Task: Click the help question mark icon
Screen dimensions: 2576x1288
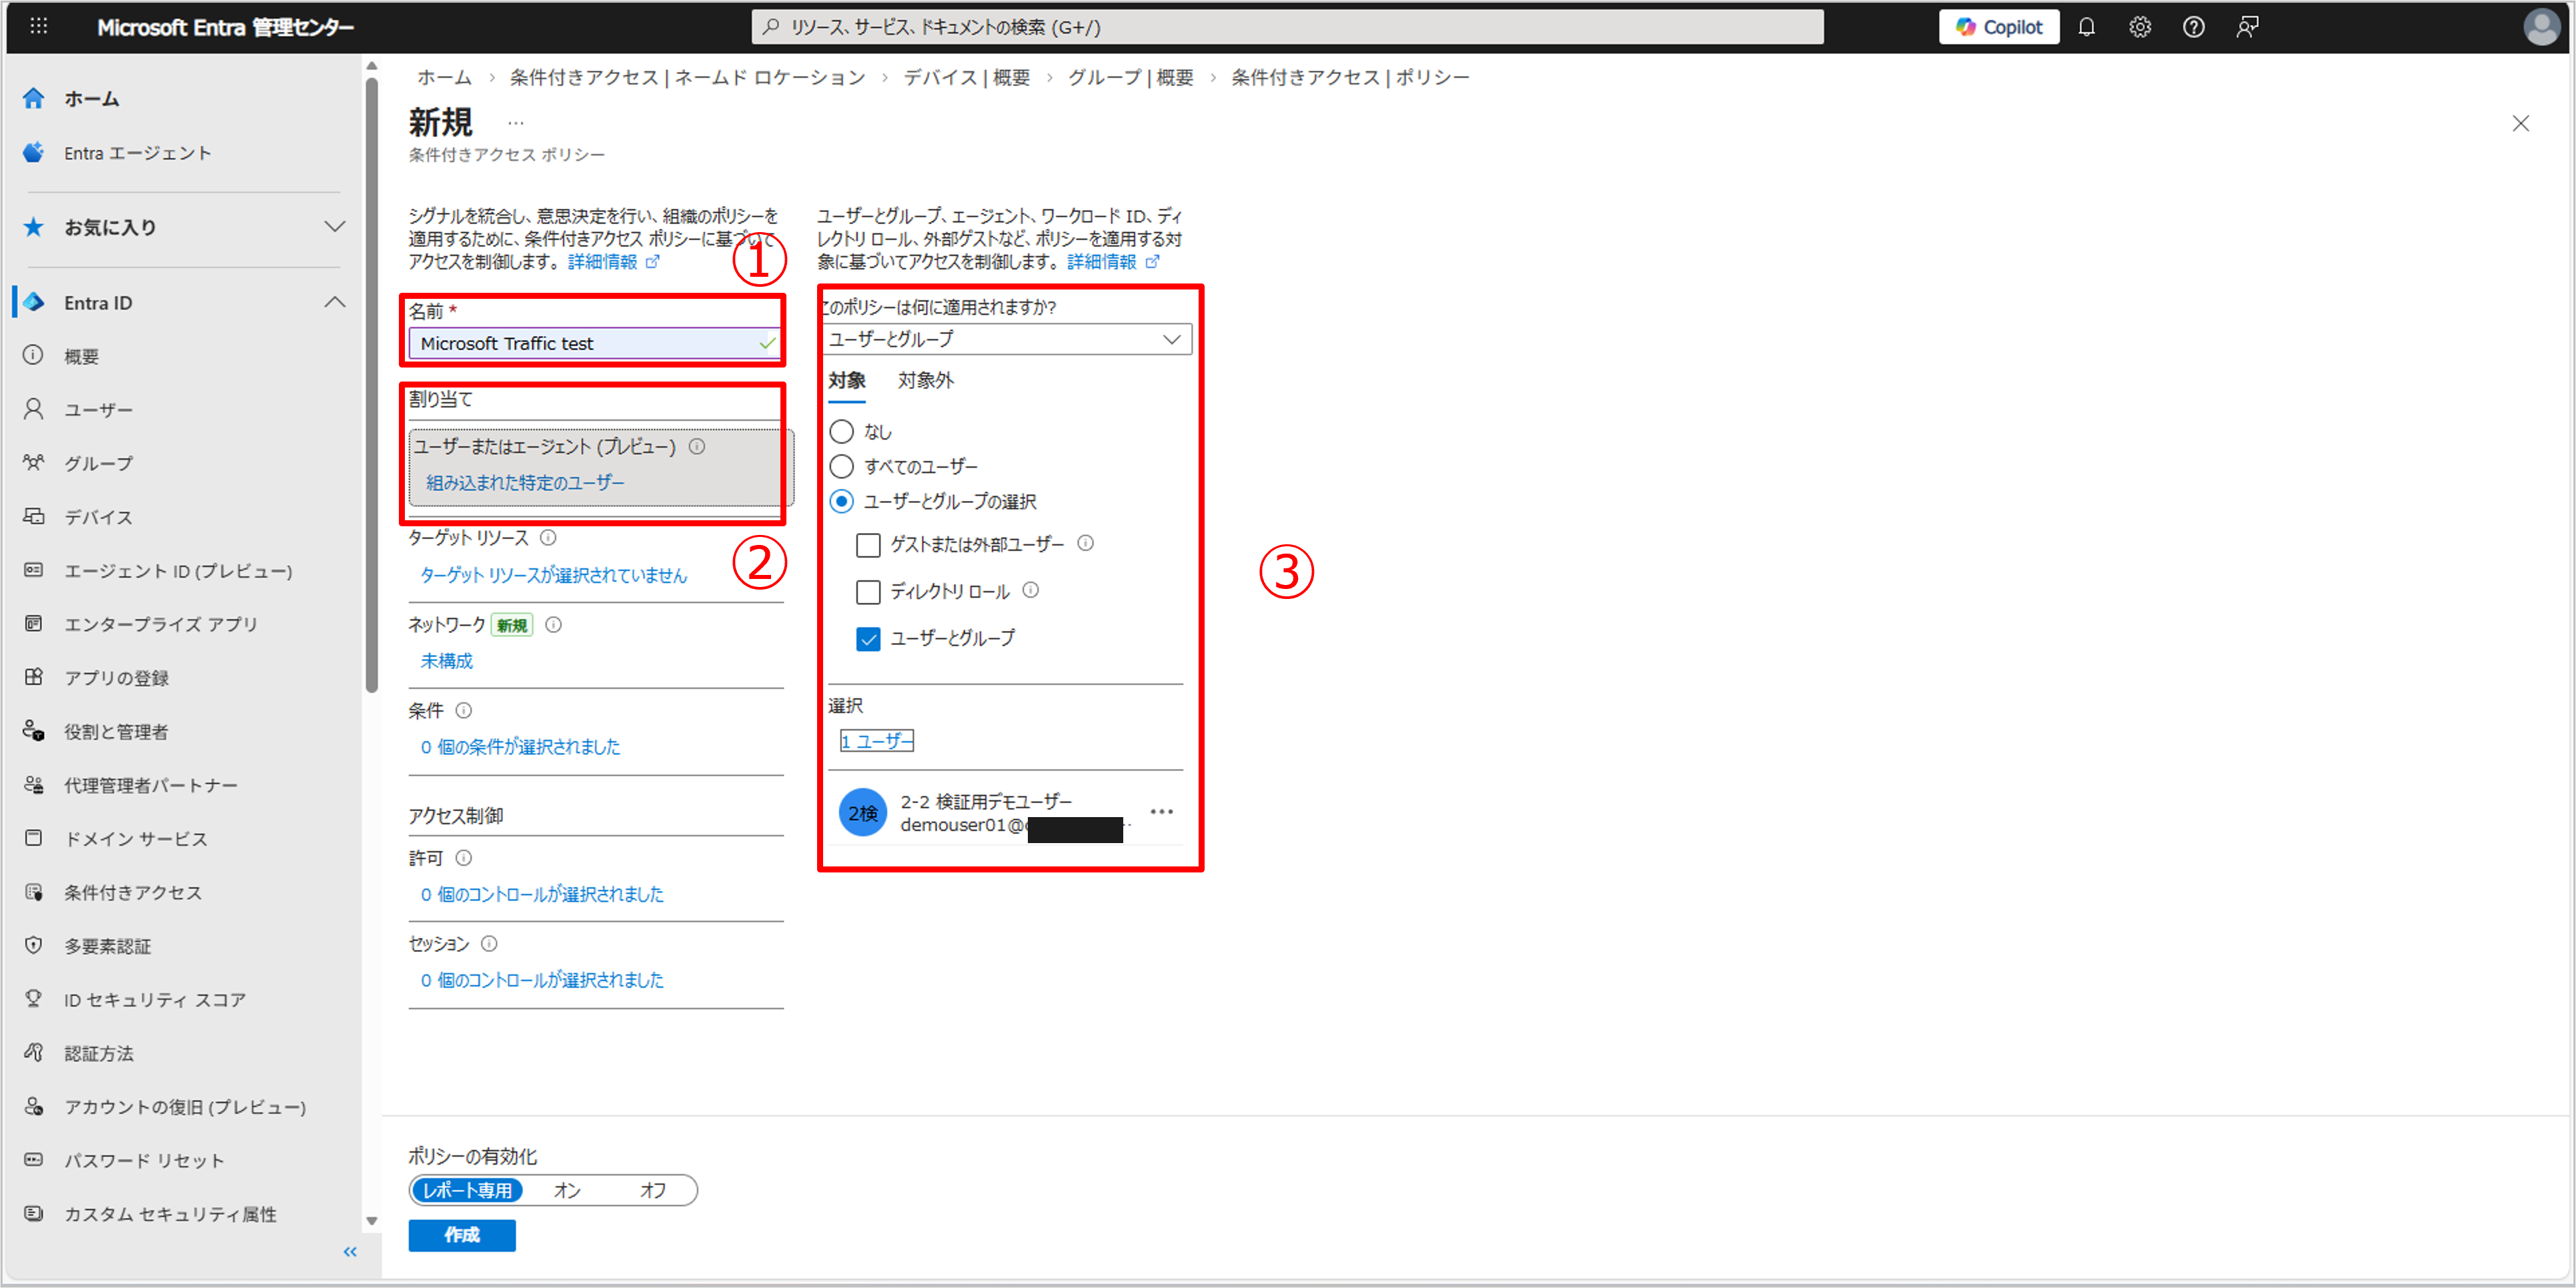Action: pos(2193,27)
